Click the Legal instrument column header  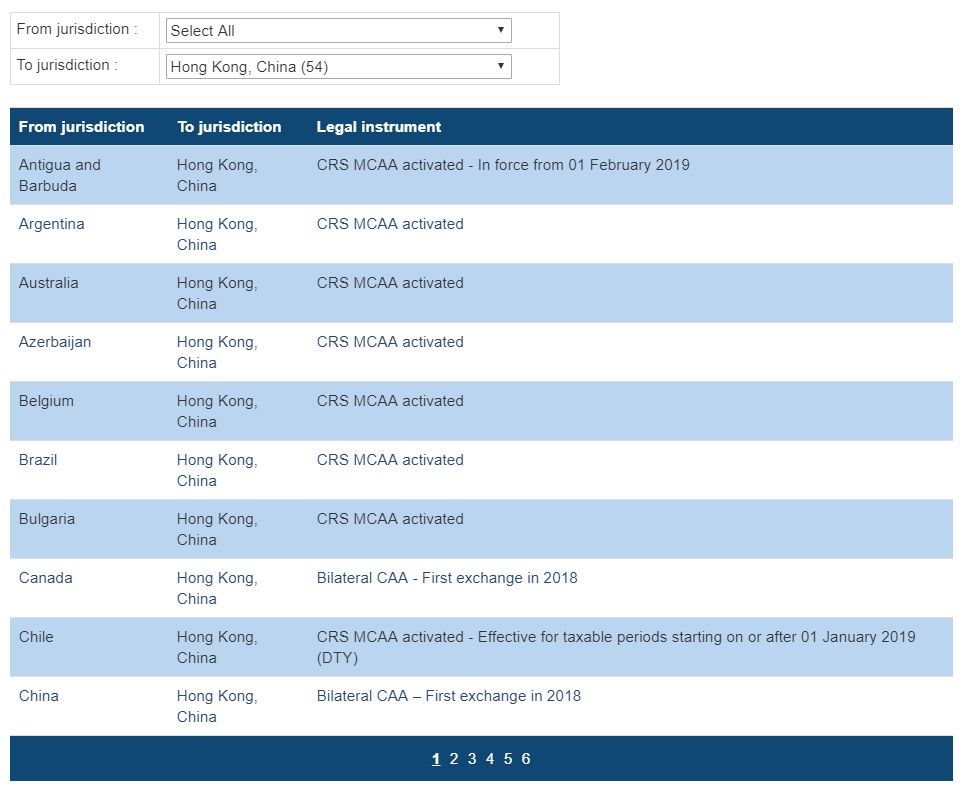tap(379, 127)
